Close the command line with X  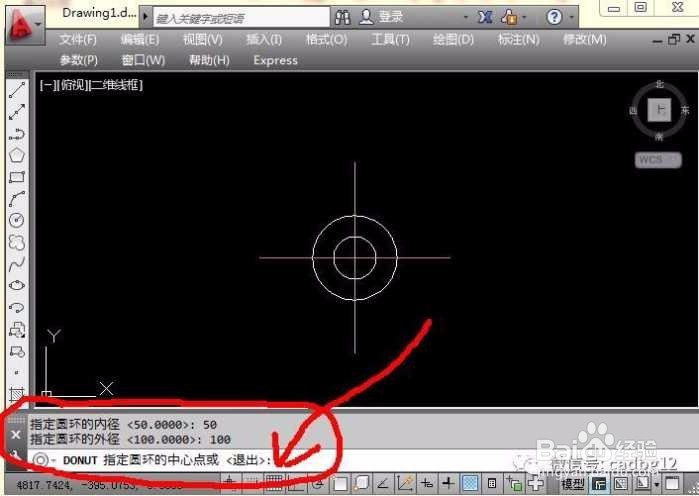15,434
